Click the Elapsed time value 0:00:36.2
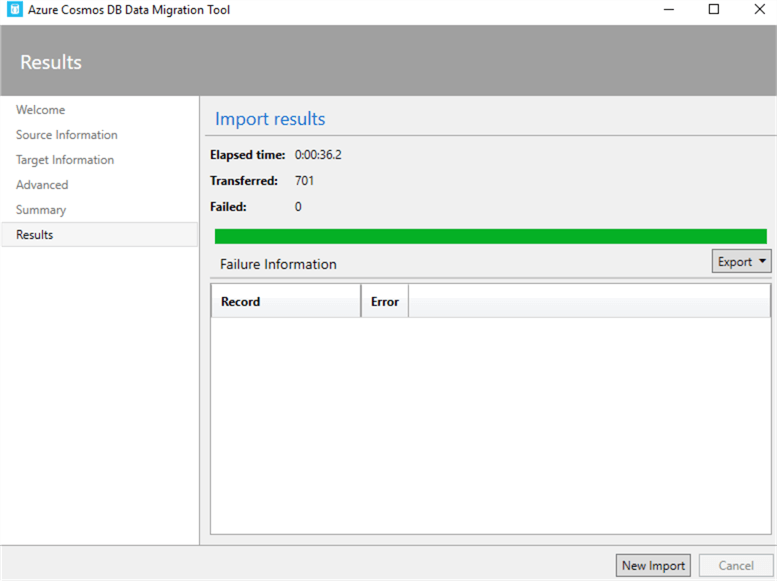777x581 pixels. 318,155
